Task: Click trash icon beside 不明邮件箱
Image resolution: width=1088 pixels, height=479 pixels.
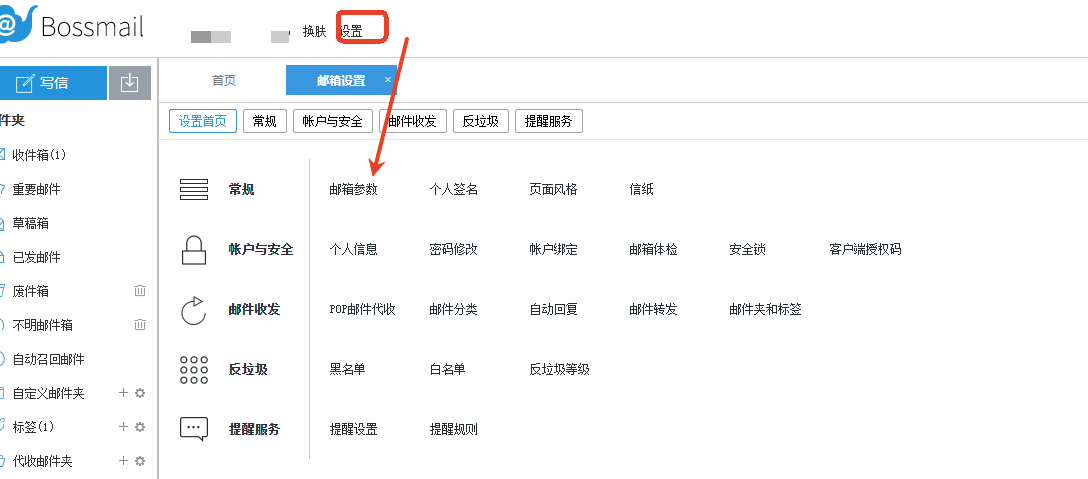Action: [140, 325]
